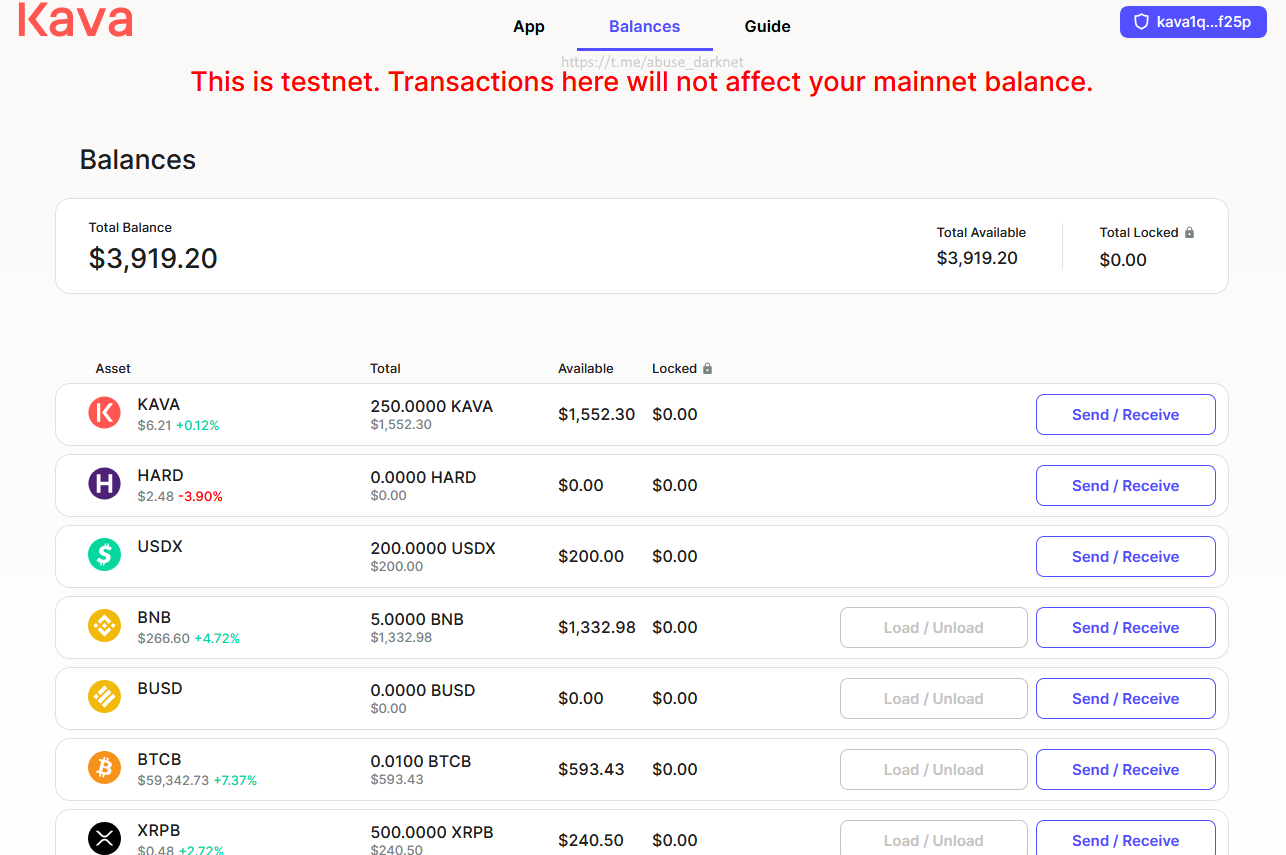This screenshot has height=855, width=1286.
Task: Click the red testnet warning banner text
Action: [642, 82]
